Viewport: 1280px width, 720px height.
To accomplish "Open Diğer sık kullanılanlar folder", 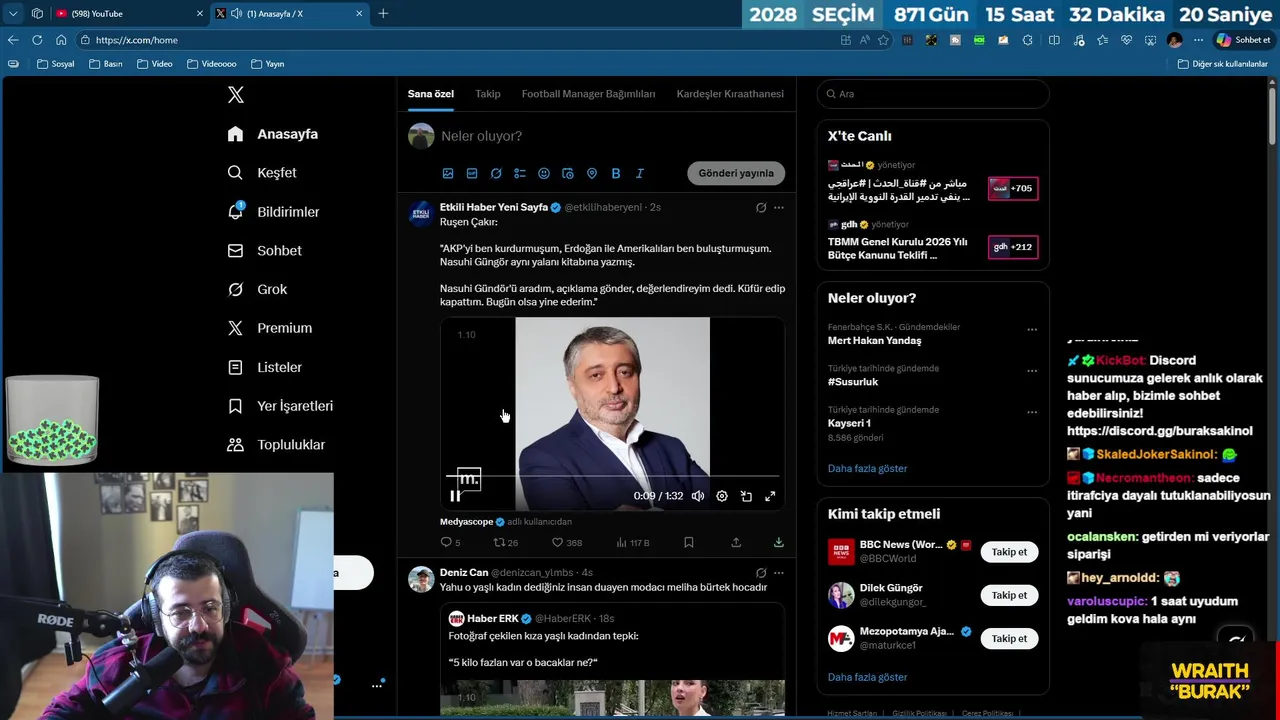I will click(1222, 64).
